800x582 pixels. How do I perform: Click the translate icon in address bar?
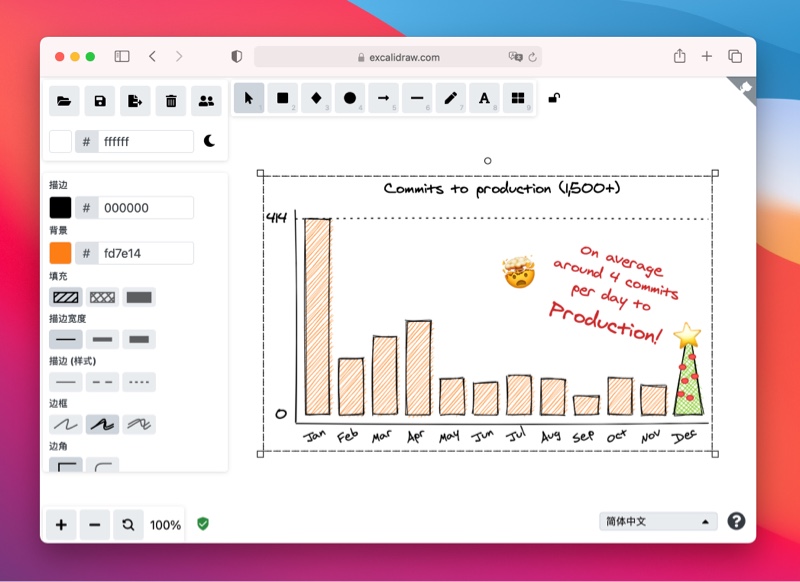515,57
